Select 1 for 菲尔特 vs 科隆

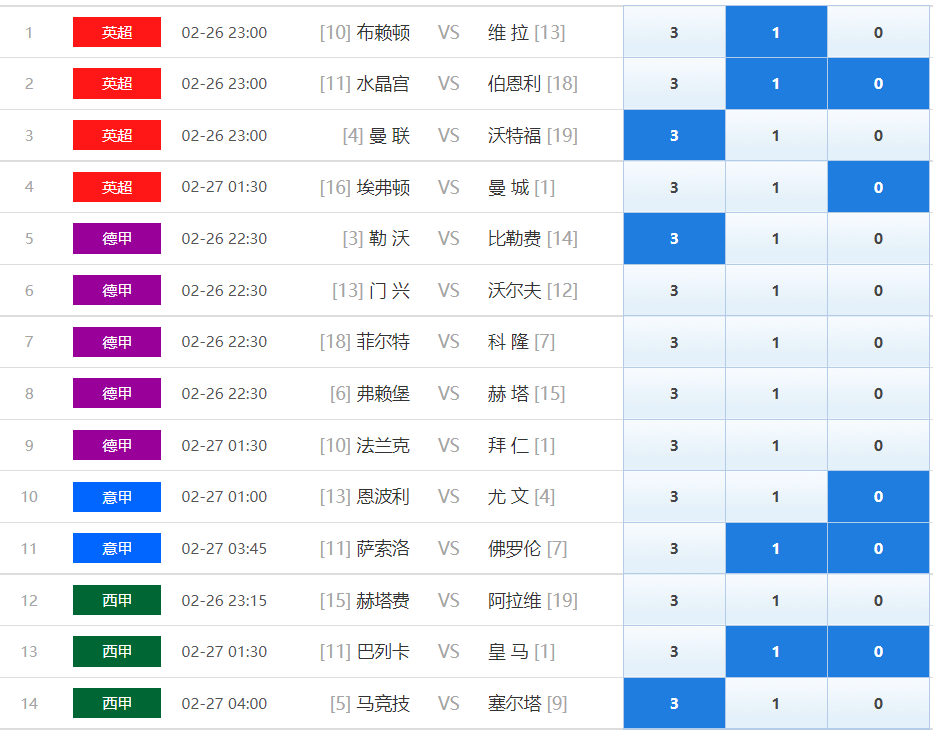[776, 342]
